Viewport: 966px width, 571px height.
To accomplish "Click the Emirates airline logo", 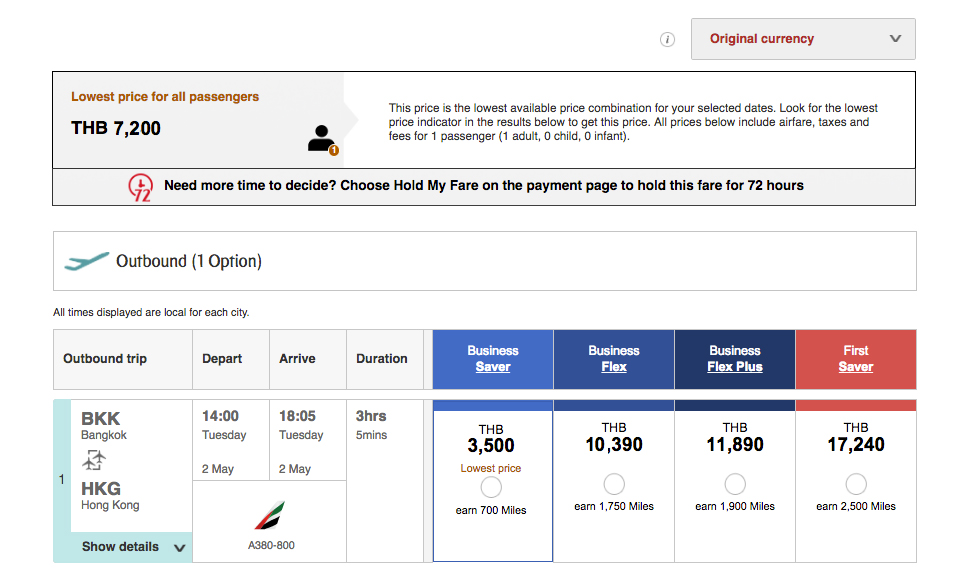I will 270,516.
